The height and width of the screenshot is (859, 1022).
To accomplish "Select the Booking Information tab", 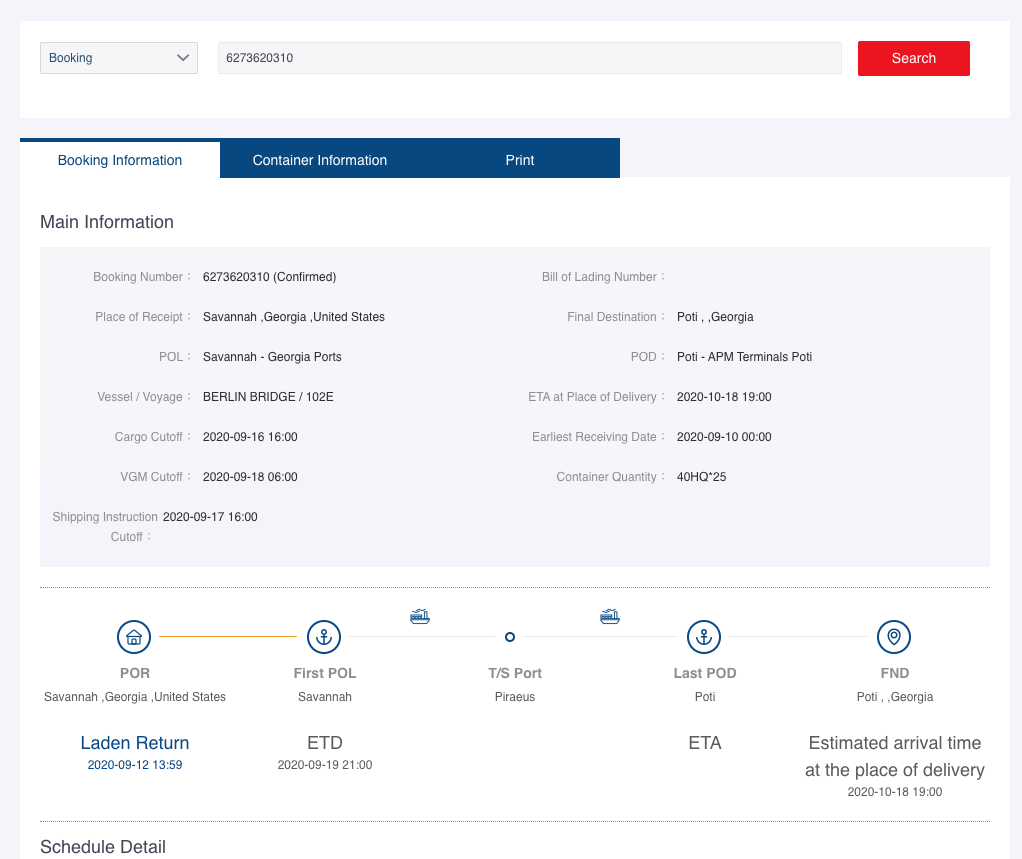I will [x=120, y=160].
